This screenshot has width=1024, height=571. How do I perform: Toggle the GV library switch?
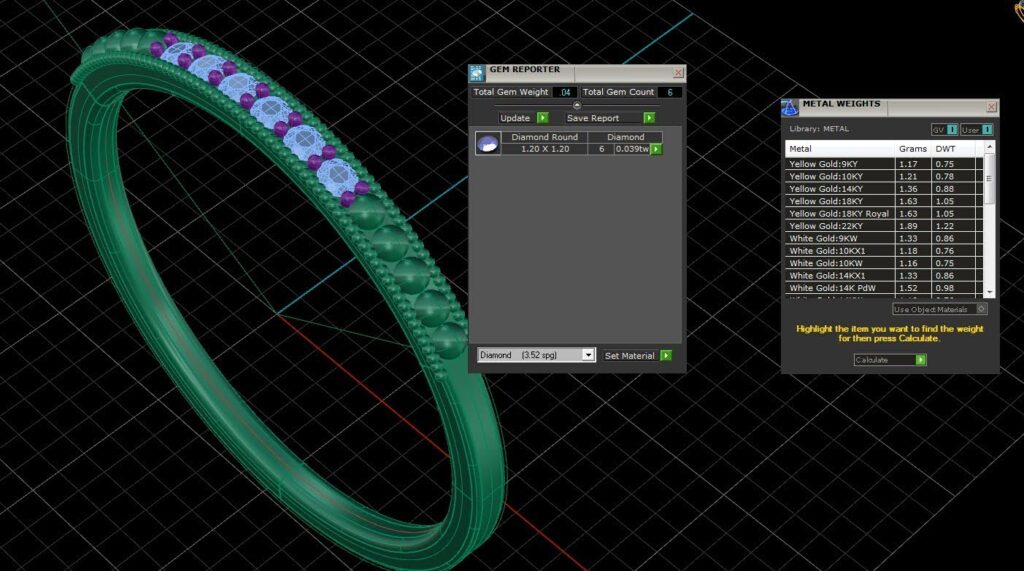click(944, 129)
